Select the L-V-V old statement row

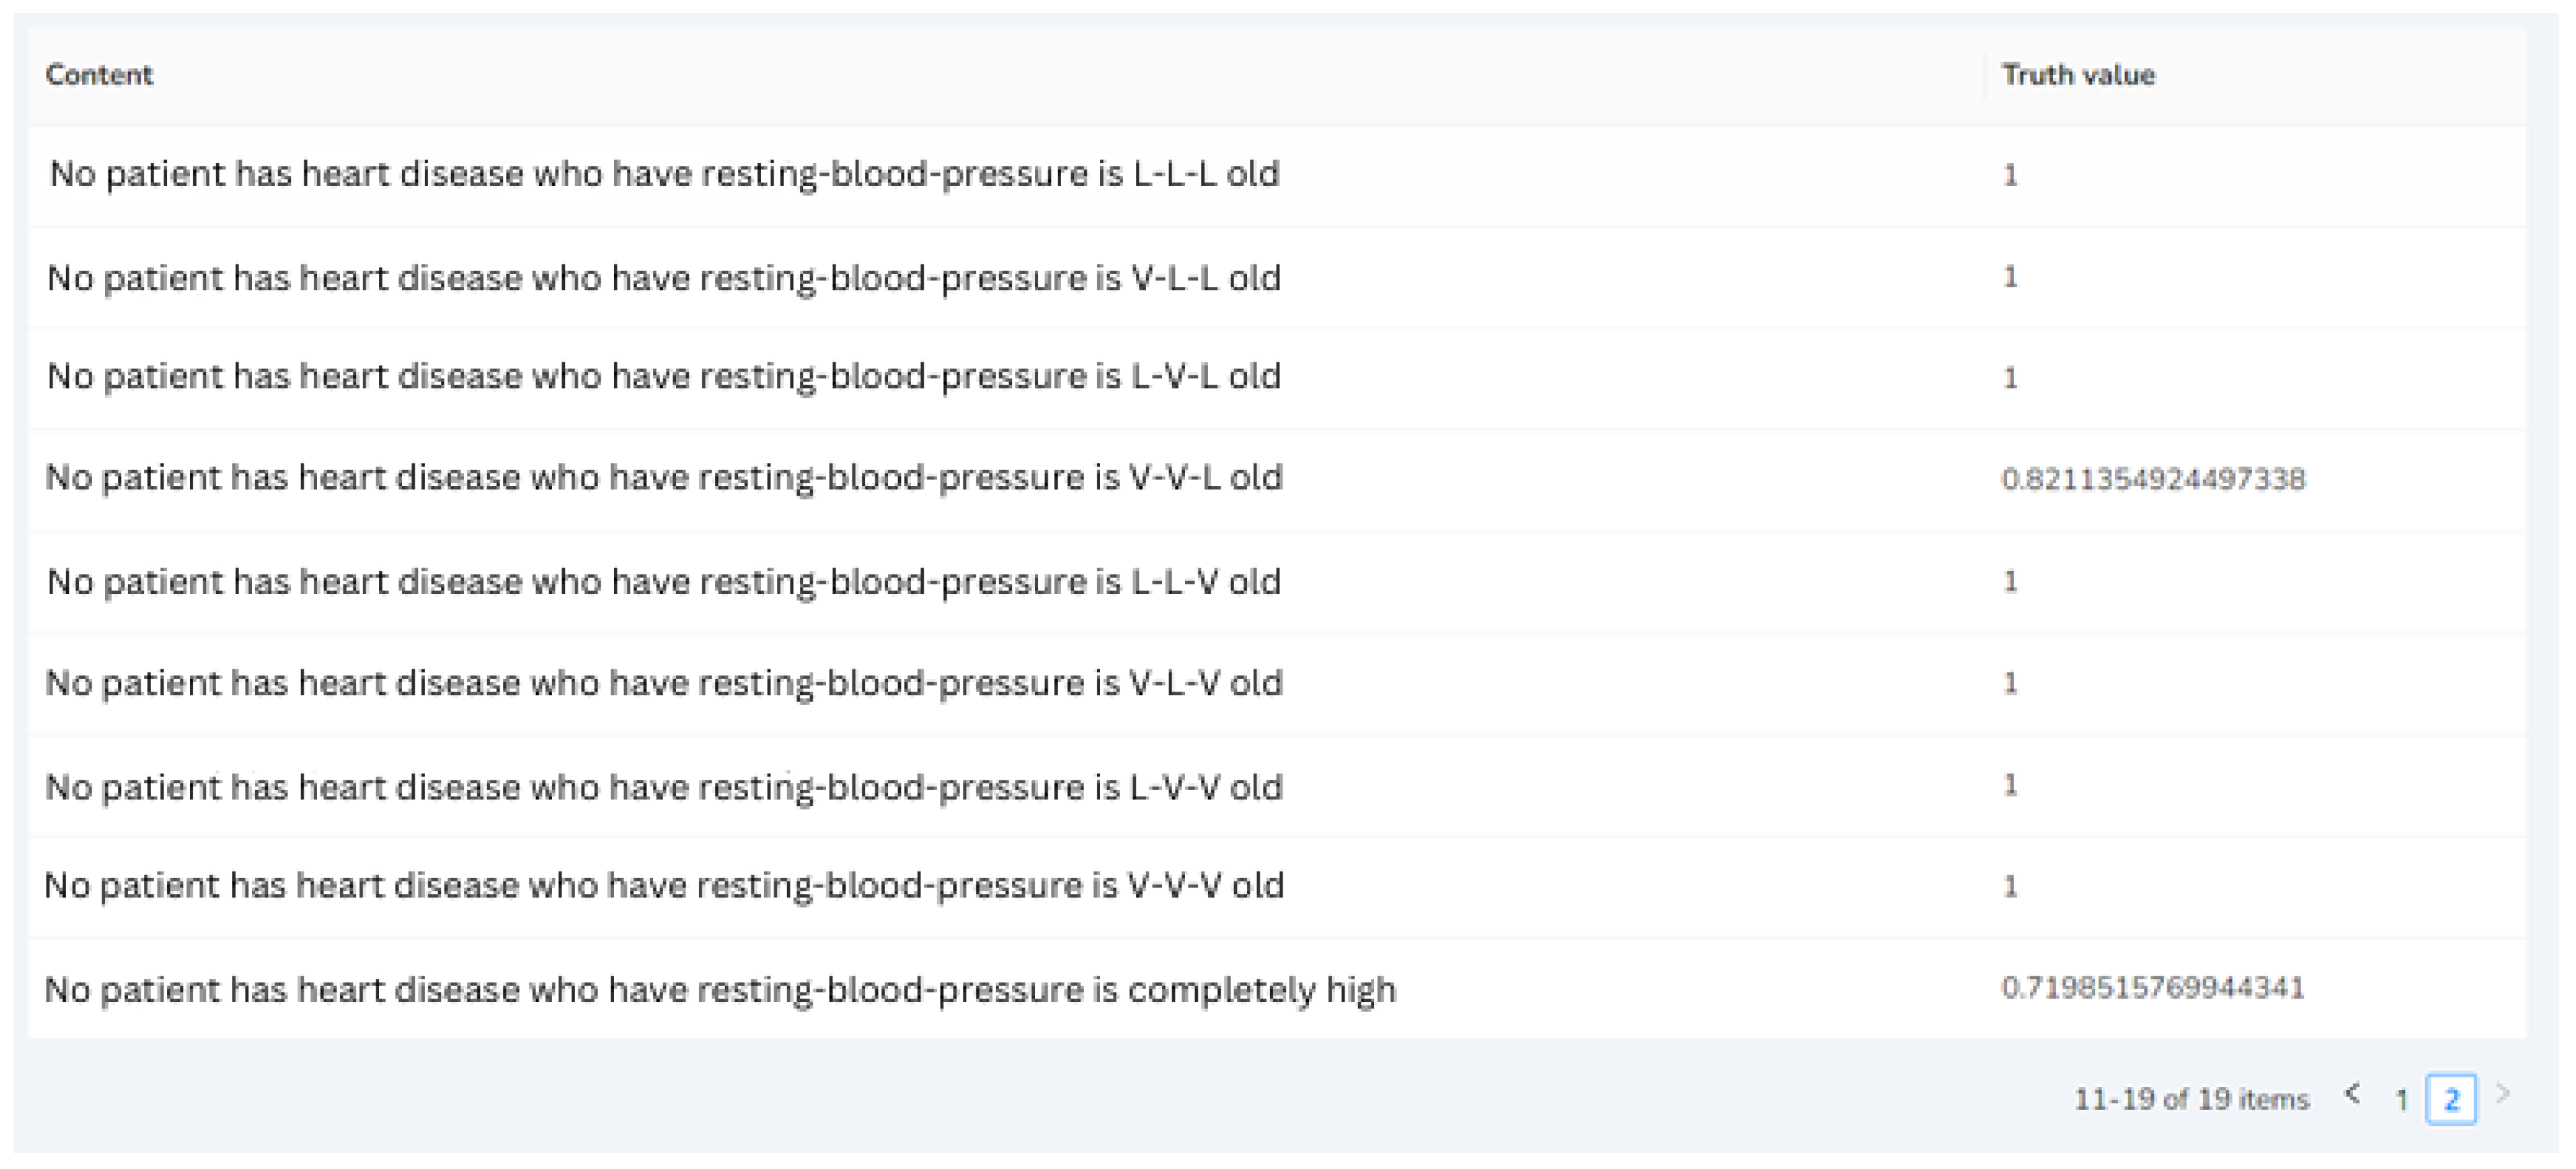(x=665, y=788)
